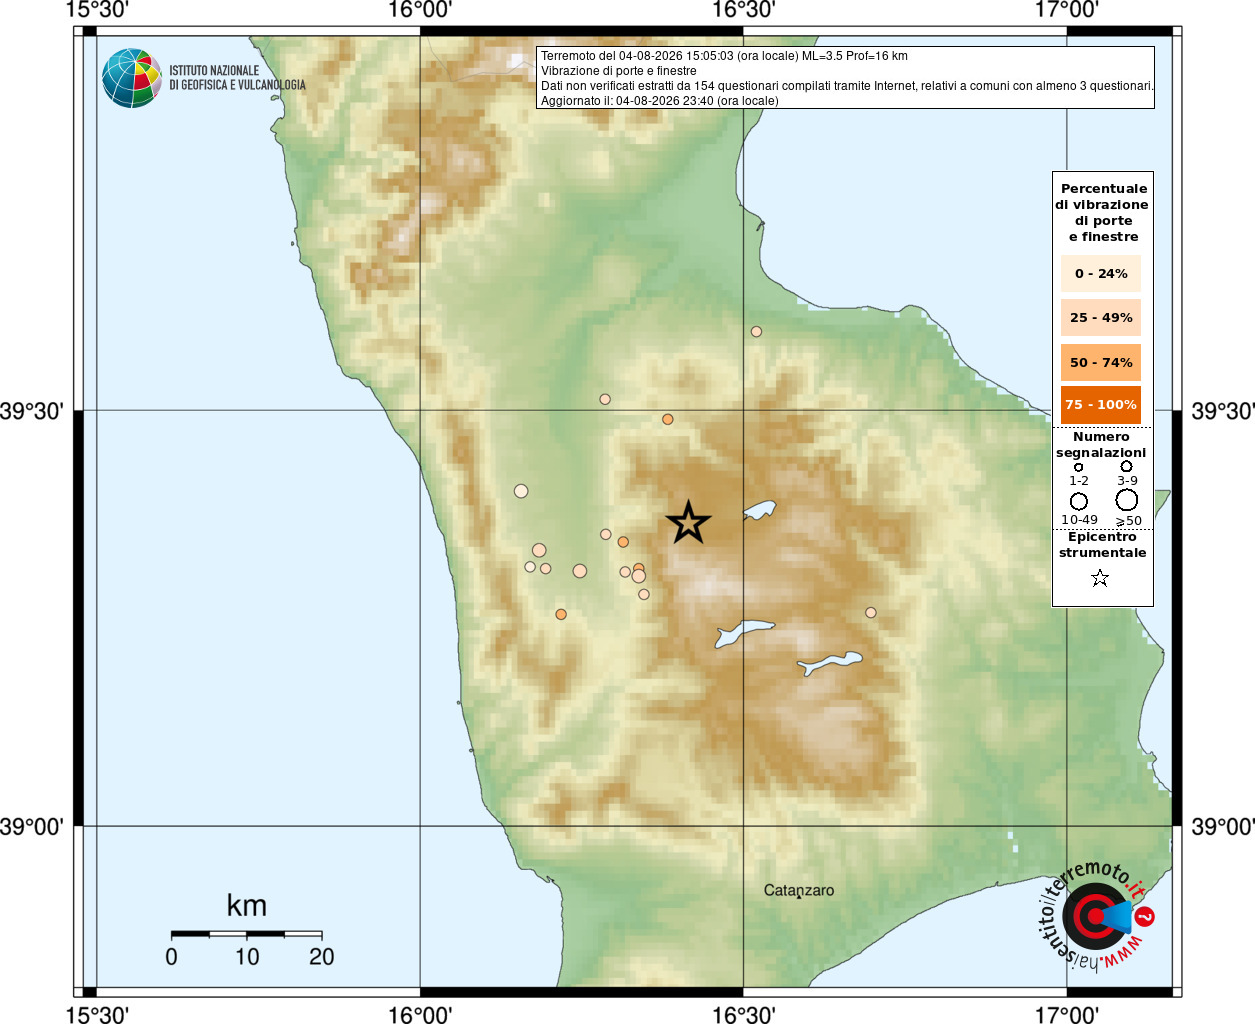
Task: Click the "Istituto Nazionale di Geofisica e Vulcanologia" text
Action: pos(237,78)
